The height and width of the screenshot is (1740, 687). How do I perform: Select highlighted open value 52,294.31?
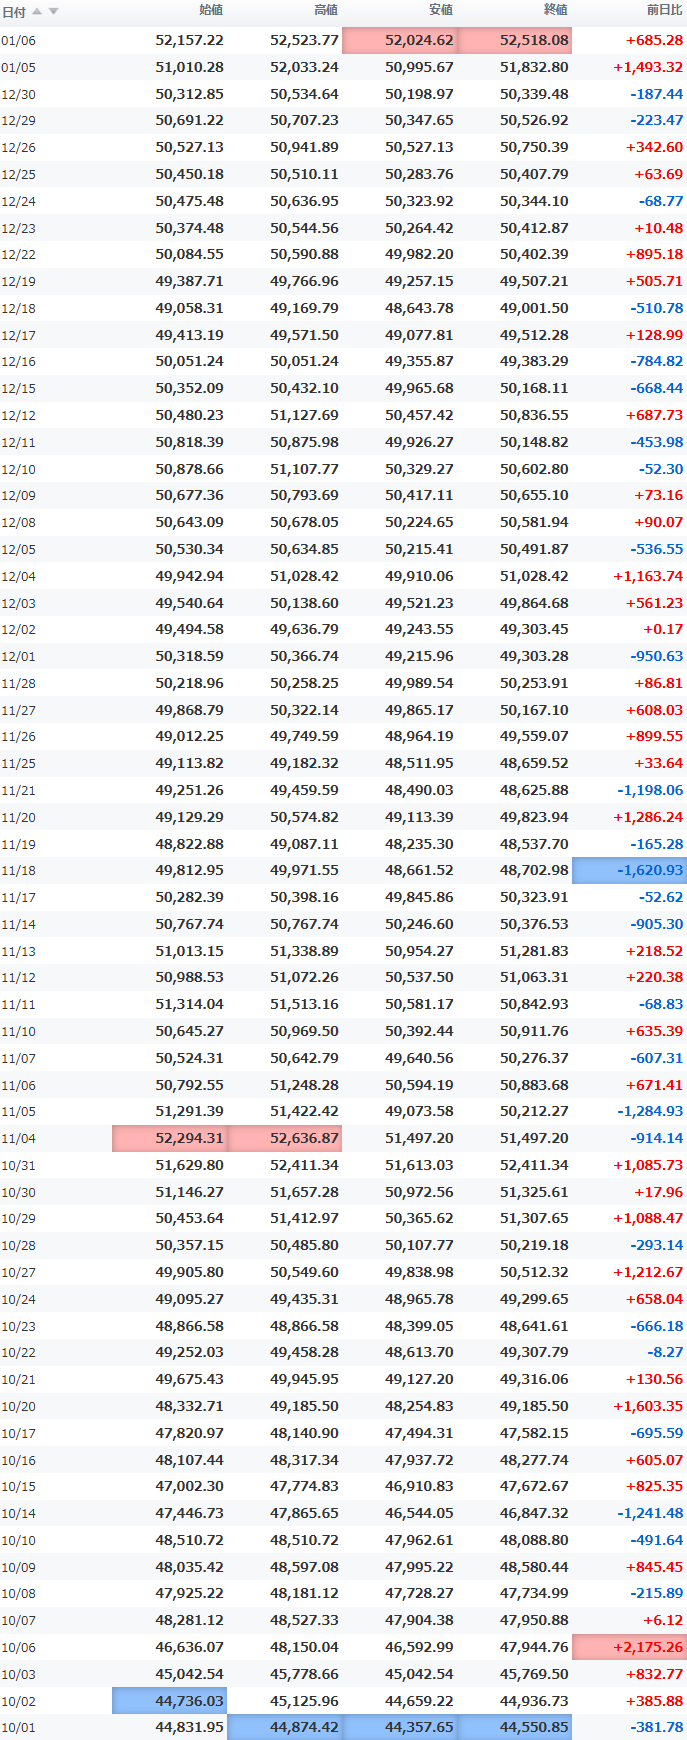pyautogui.click(x=169, y=1138)
